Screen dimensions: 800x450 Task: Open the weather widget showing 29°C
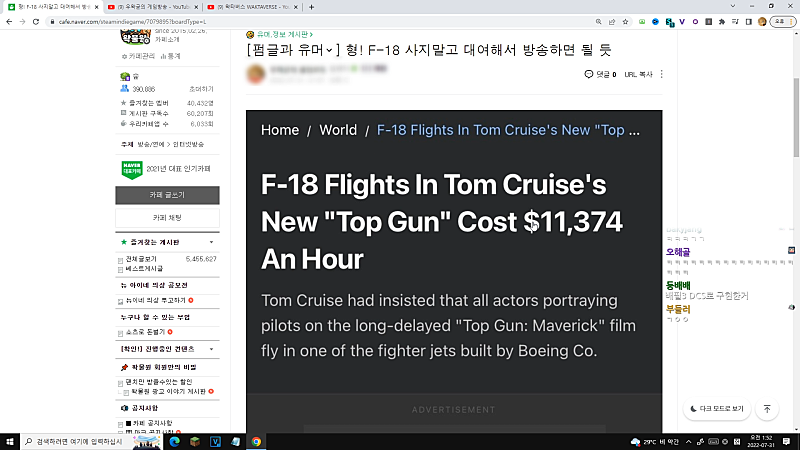click(655, 442)
